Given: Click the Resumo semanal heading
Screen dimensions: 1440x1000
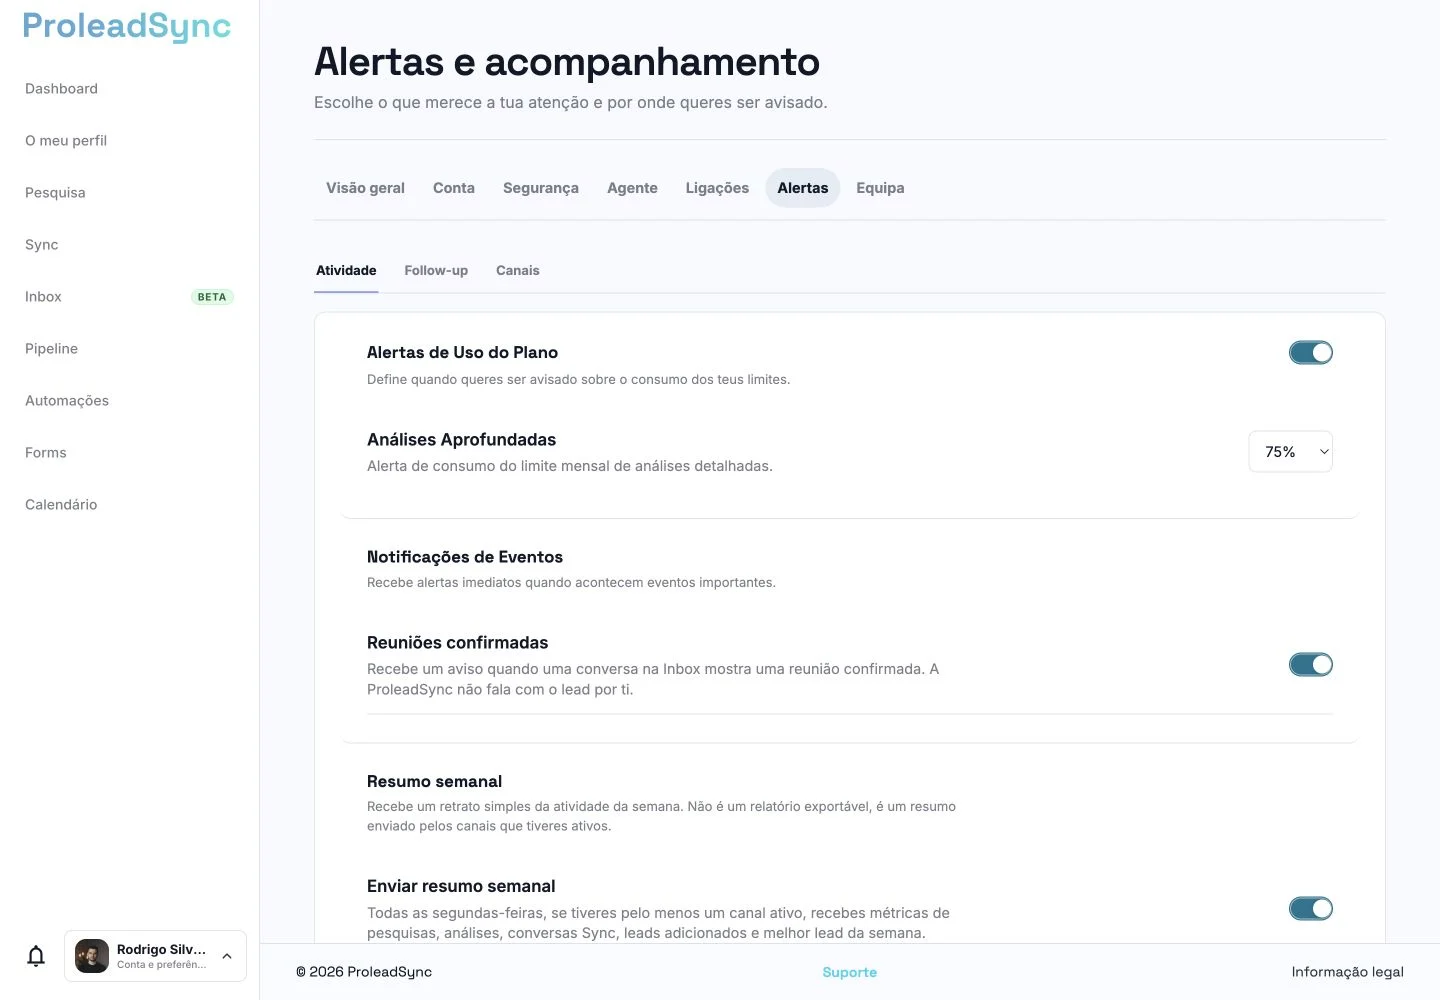Looking at the screenshot, I should point(434,781).
